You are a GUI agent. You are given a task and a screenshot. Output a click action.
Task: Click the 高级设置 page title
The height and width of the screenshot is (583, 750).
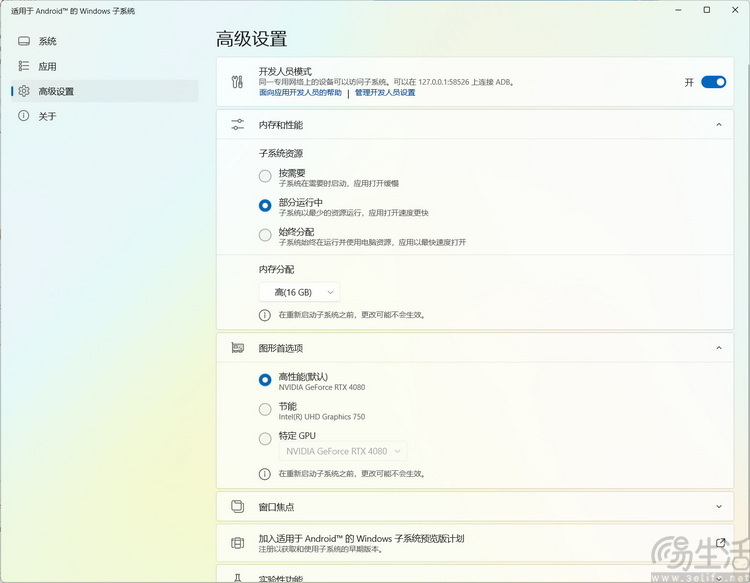[252, 39]
